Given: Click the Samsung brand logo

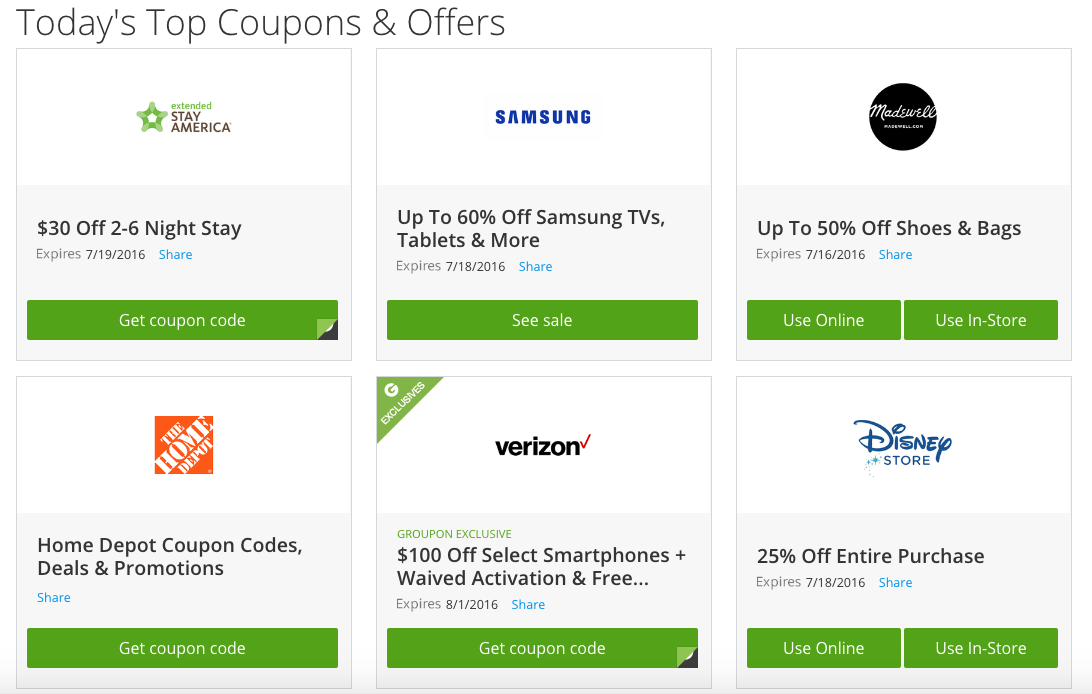Looking at the screenshot, I should pyautogui.click(x=543, y=117).
